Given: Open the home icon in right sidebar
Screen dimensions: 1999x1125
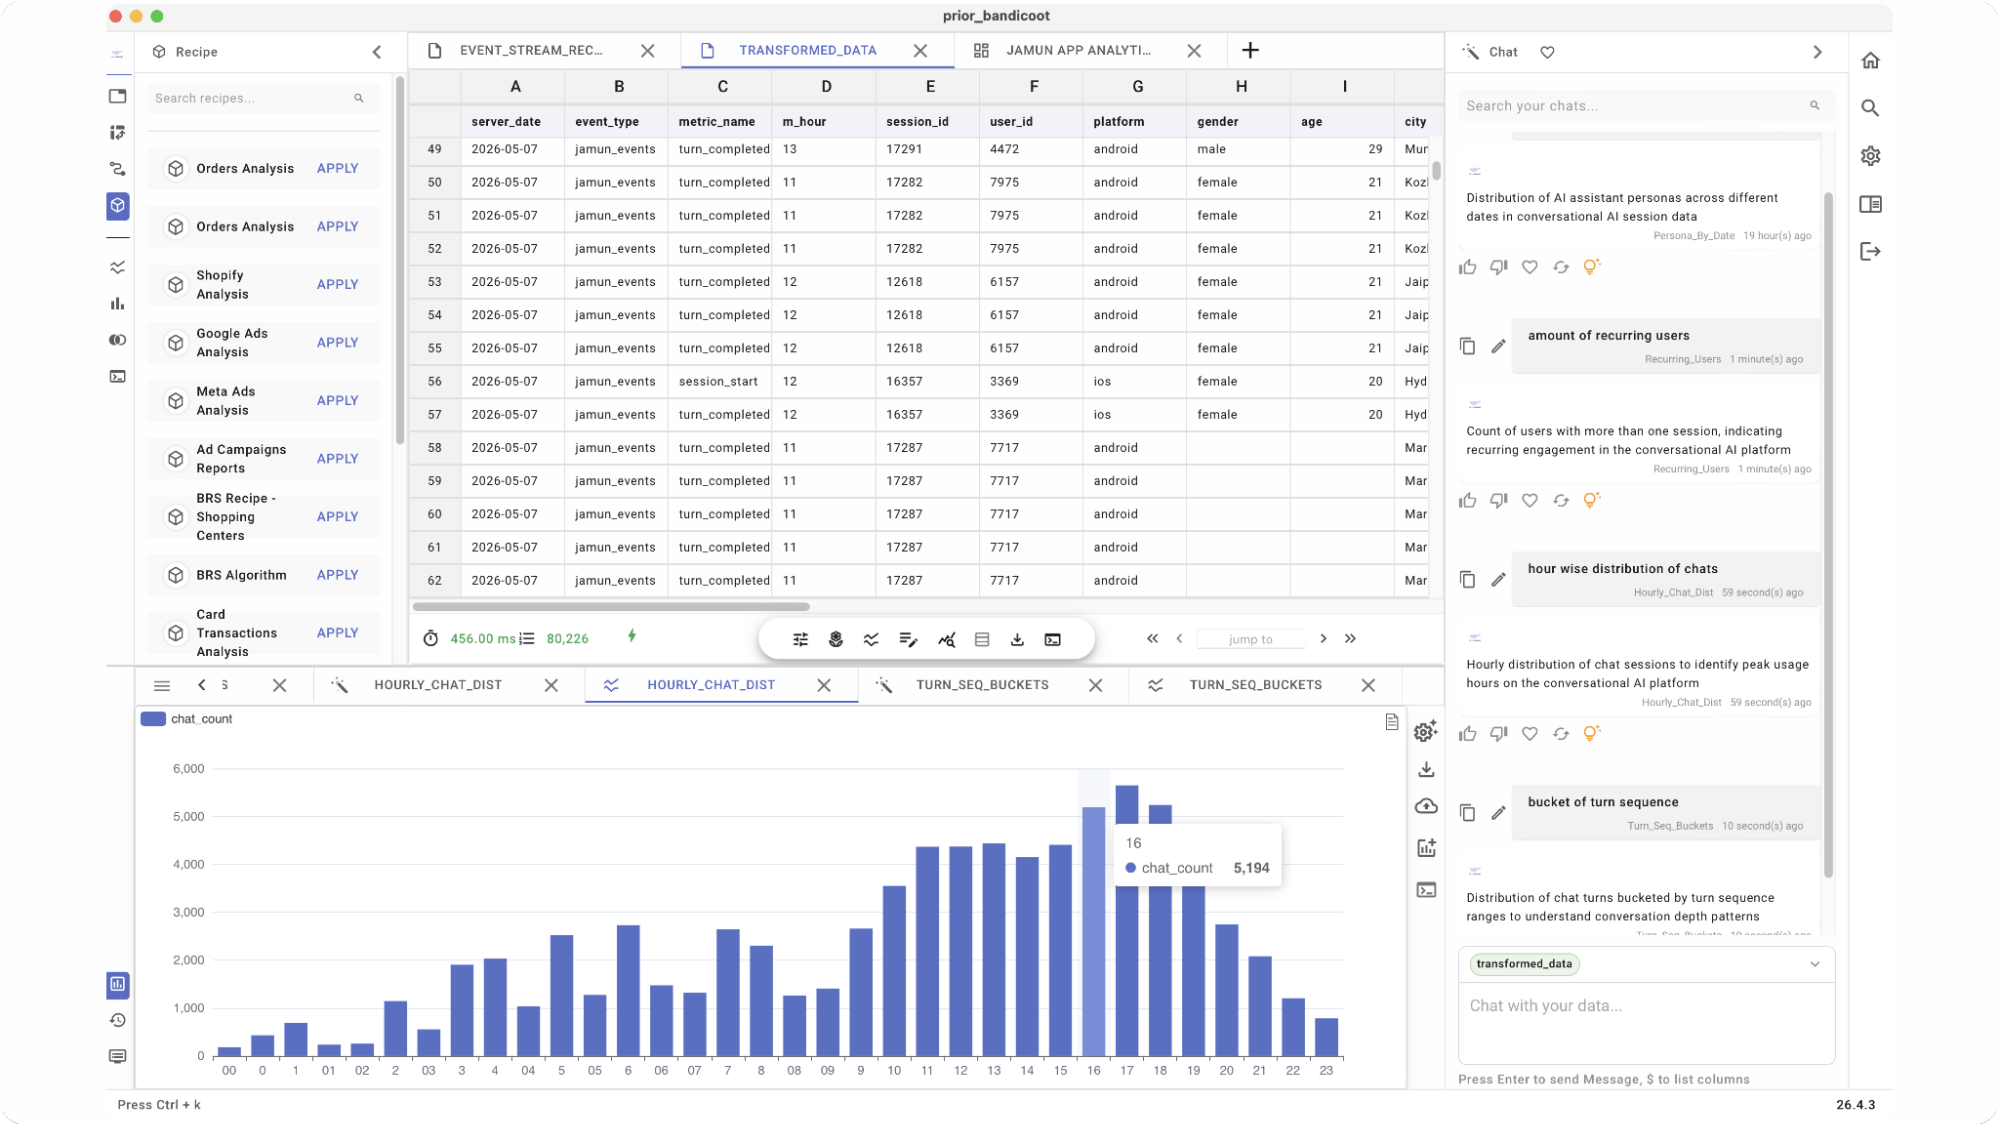Looking at the screenshot, I should pos(1870,60).
